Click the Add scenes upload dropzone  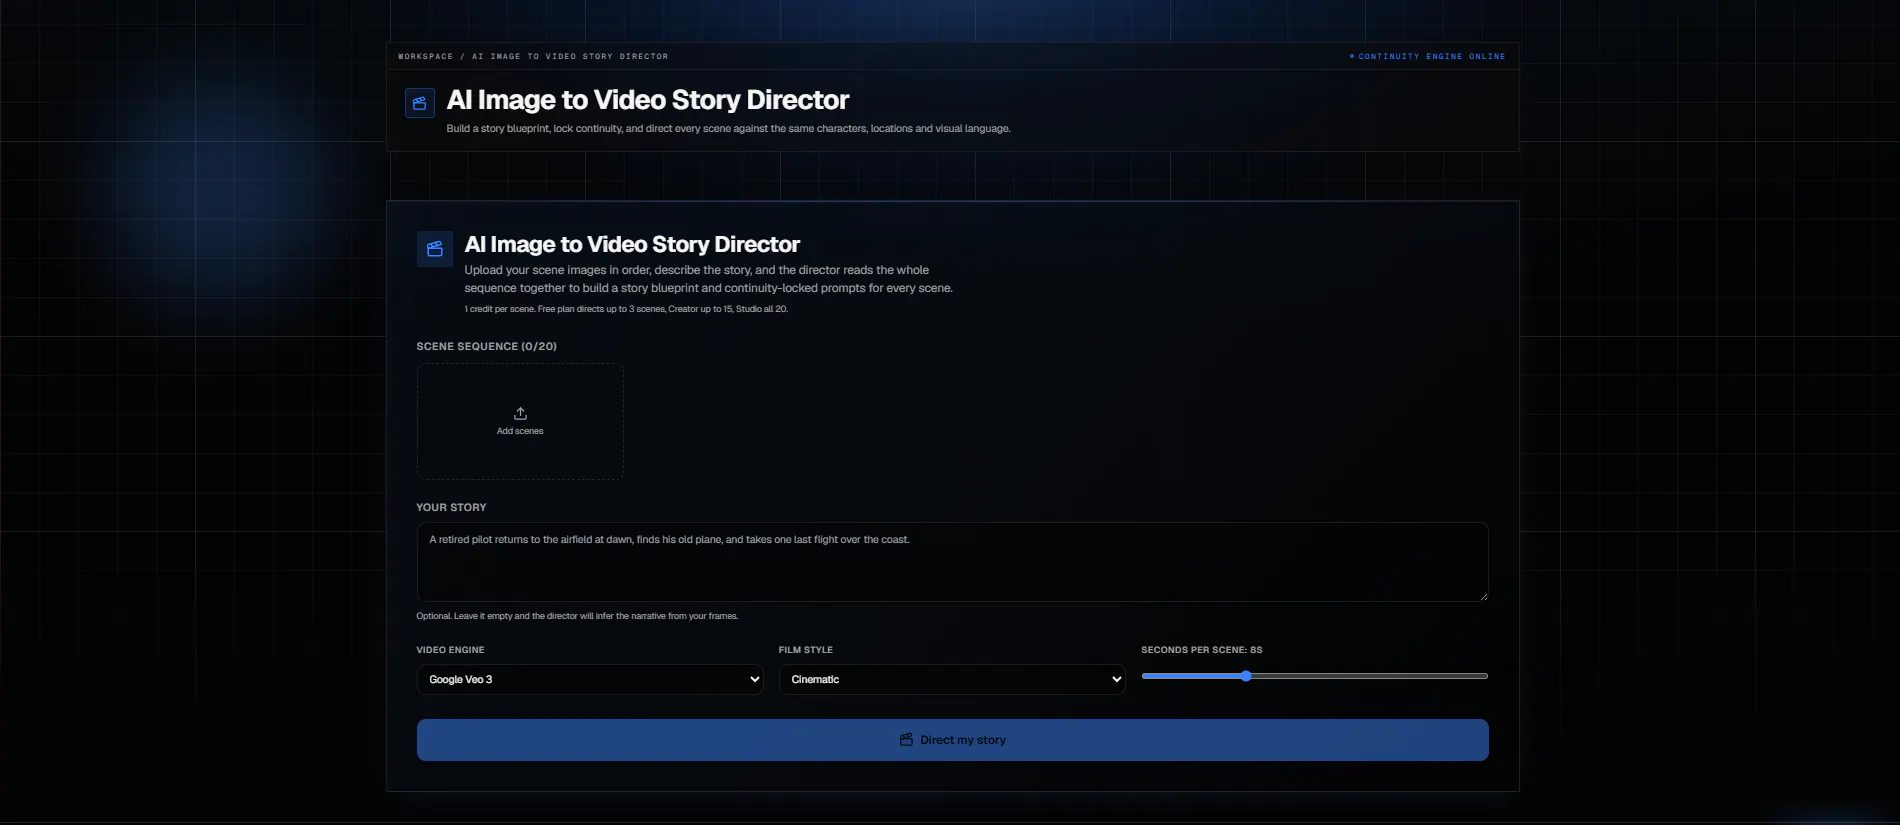(x=520, y=421)
